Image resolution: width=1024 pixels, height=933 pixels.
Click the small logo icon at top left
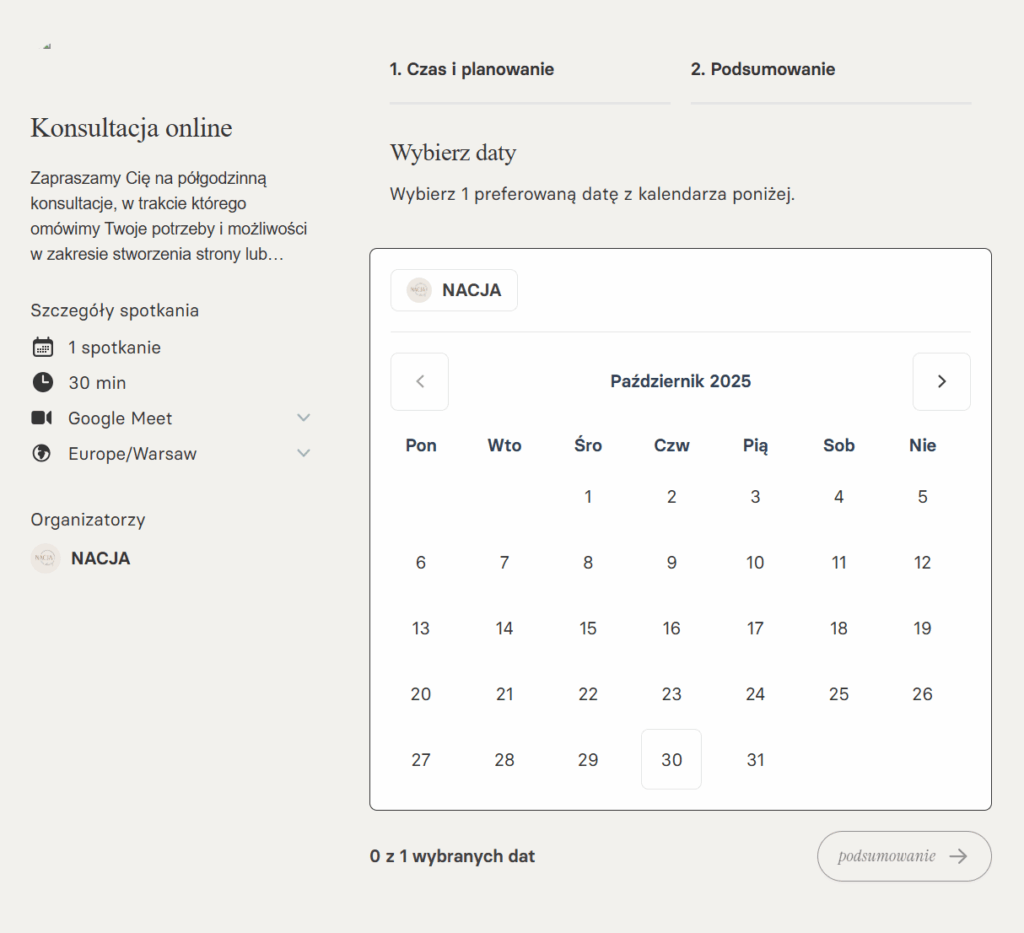[x=47, y=46]
